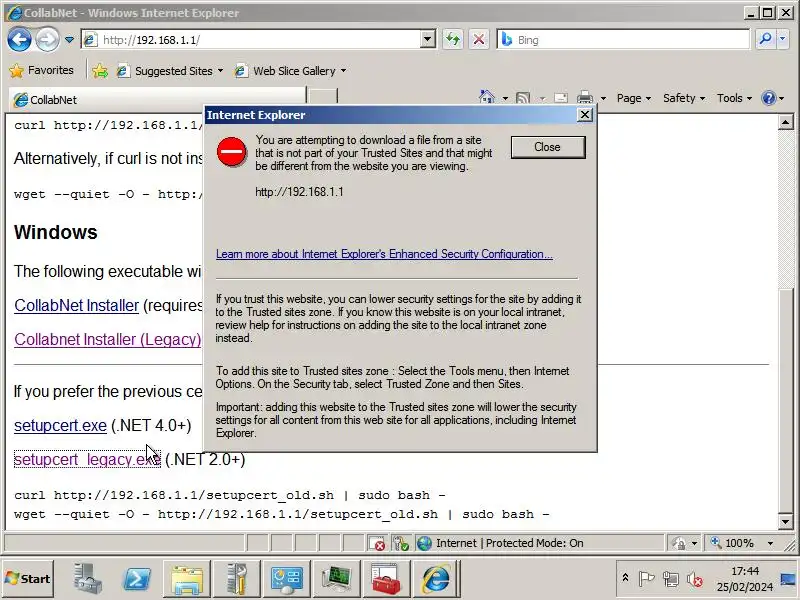
Task: Add to Favorites Bar star-arrow icon
Action: click(100, 71)
